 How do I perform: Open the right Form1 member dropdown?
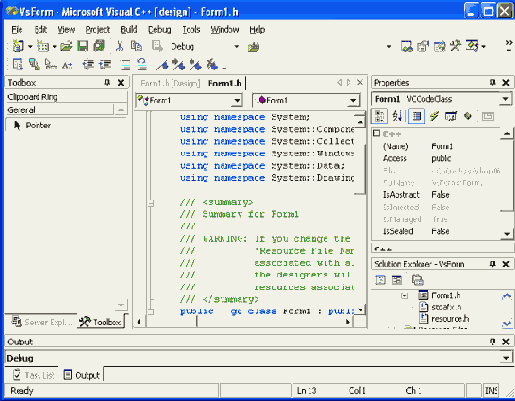353,100
